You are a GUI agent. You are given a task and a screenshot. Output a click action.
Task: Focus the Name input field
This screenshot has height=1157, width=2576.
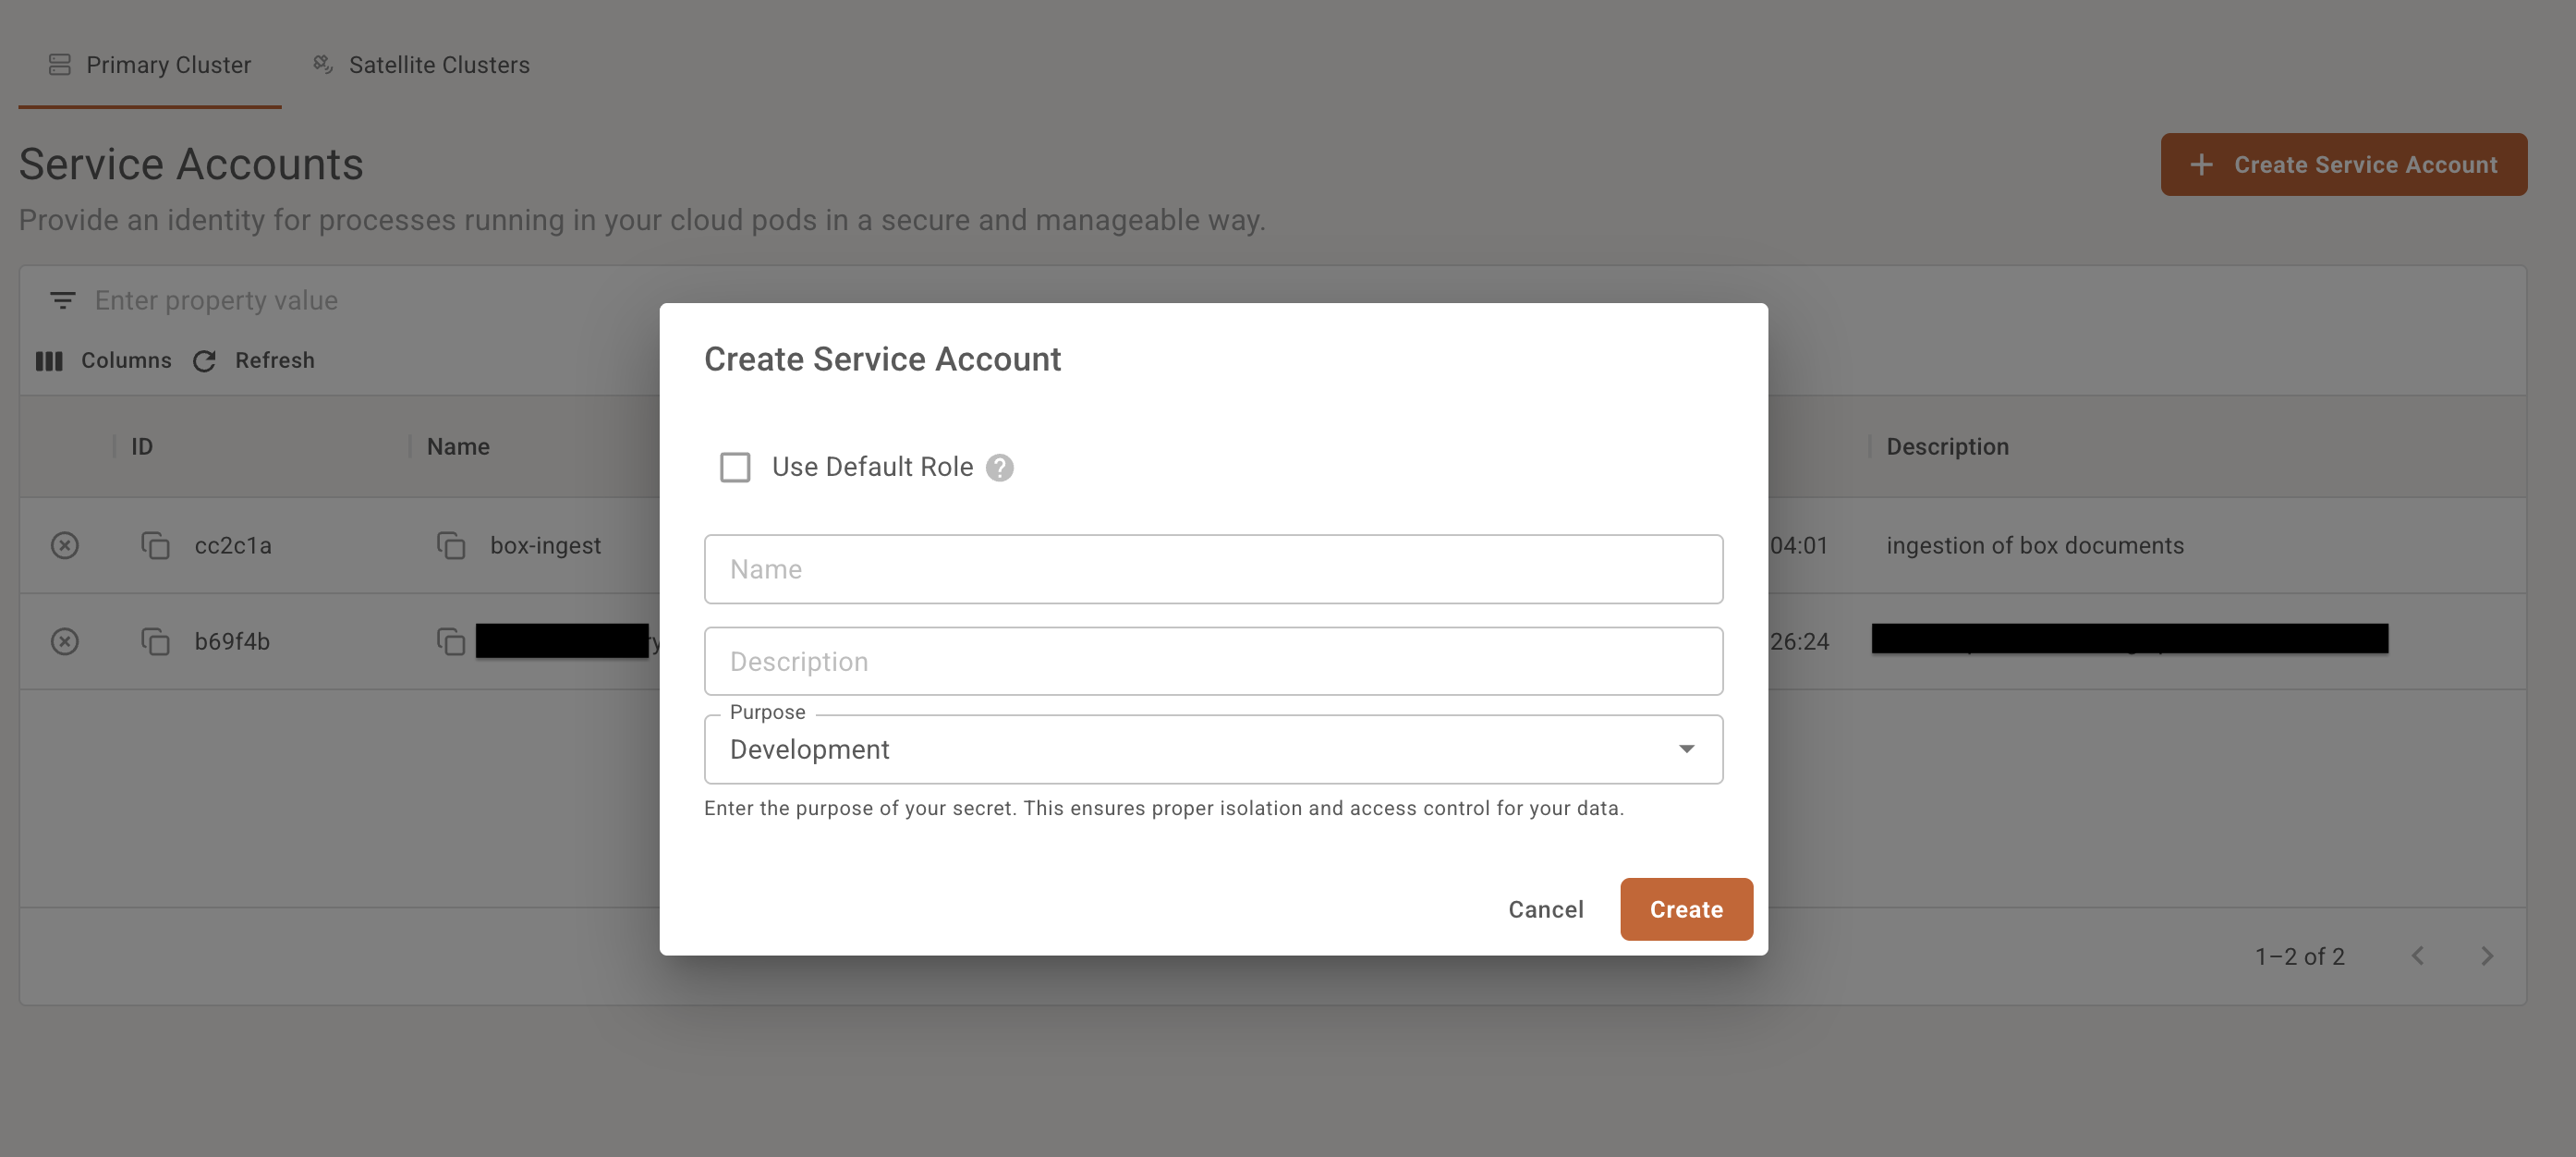point(1213,569)
